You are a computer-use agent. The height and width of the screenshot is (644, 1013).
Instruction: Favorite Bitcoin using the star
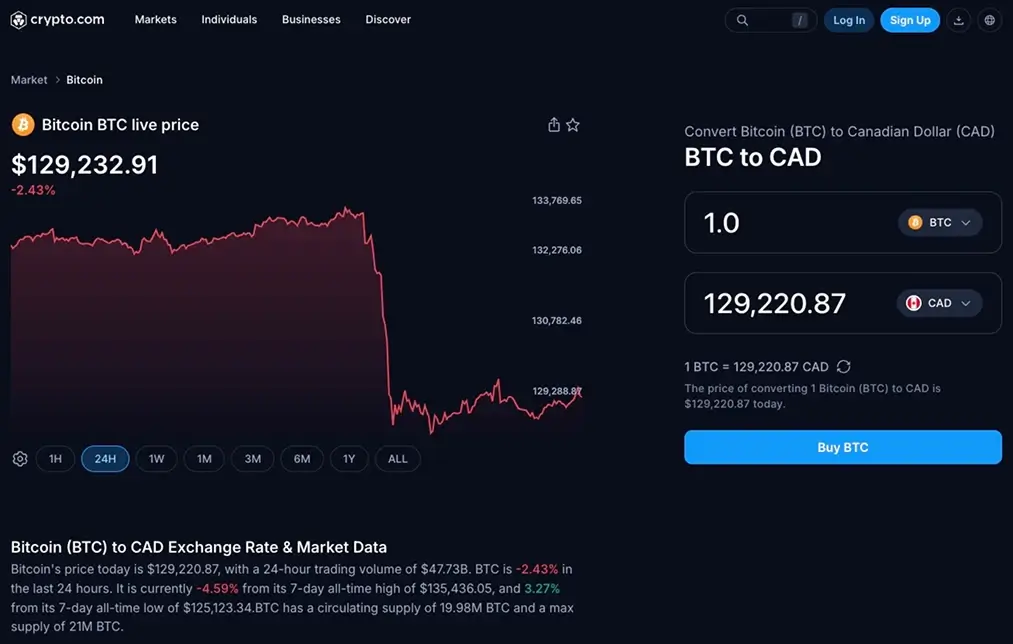[x=572, y=124]
